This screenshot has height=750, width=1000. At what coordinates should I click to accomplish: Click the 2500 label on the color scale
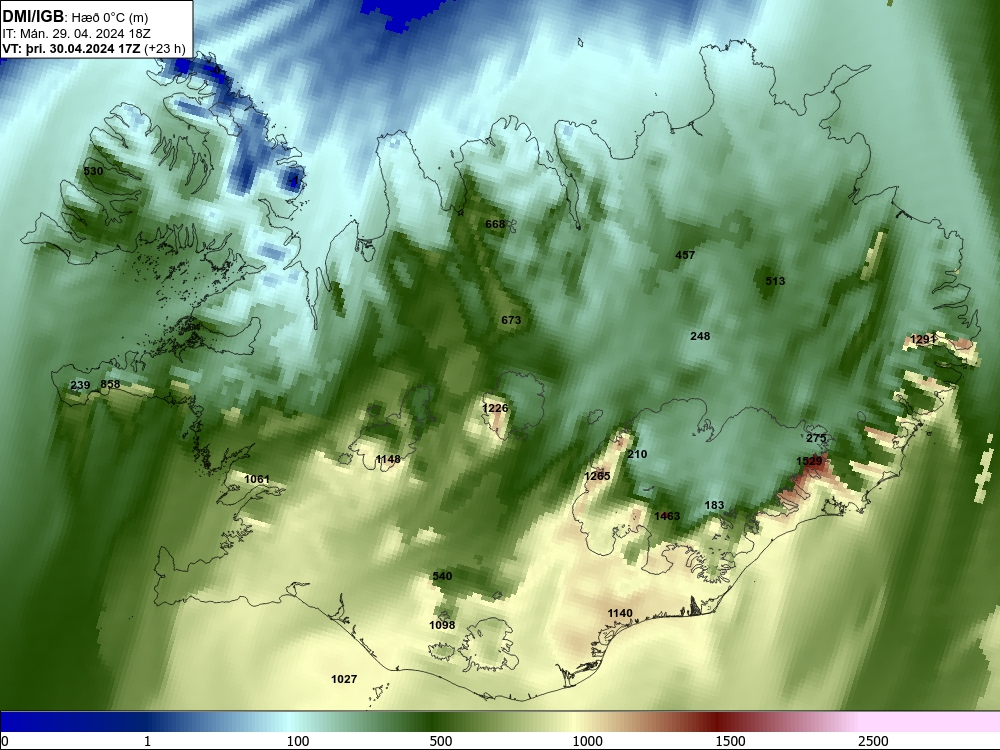pyautogui.click(x=873, y=741)
